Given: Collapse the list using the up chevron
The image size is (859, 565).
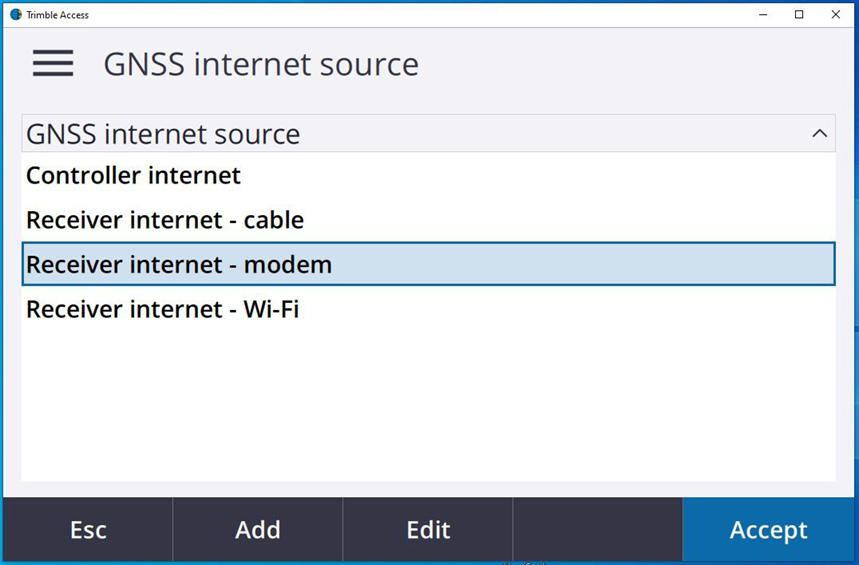Looking at the screenshot, I should tap(819, 134).
